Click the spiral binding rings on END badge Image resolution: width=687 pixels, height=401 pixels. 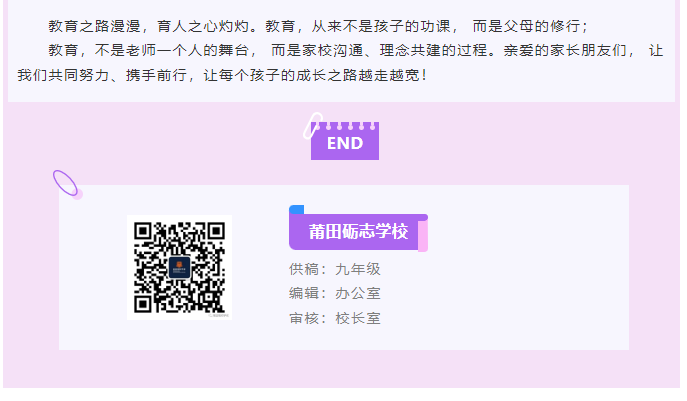click(345, 126)
